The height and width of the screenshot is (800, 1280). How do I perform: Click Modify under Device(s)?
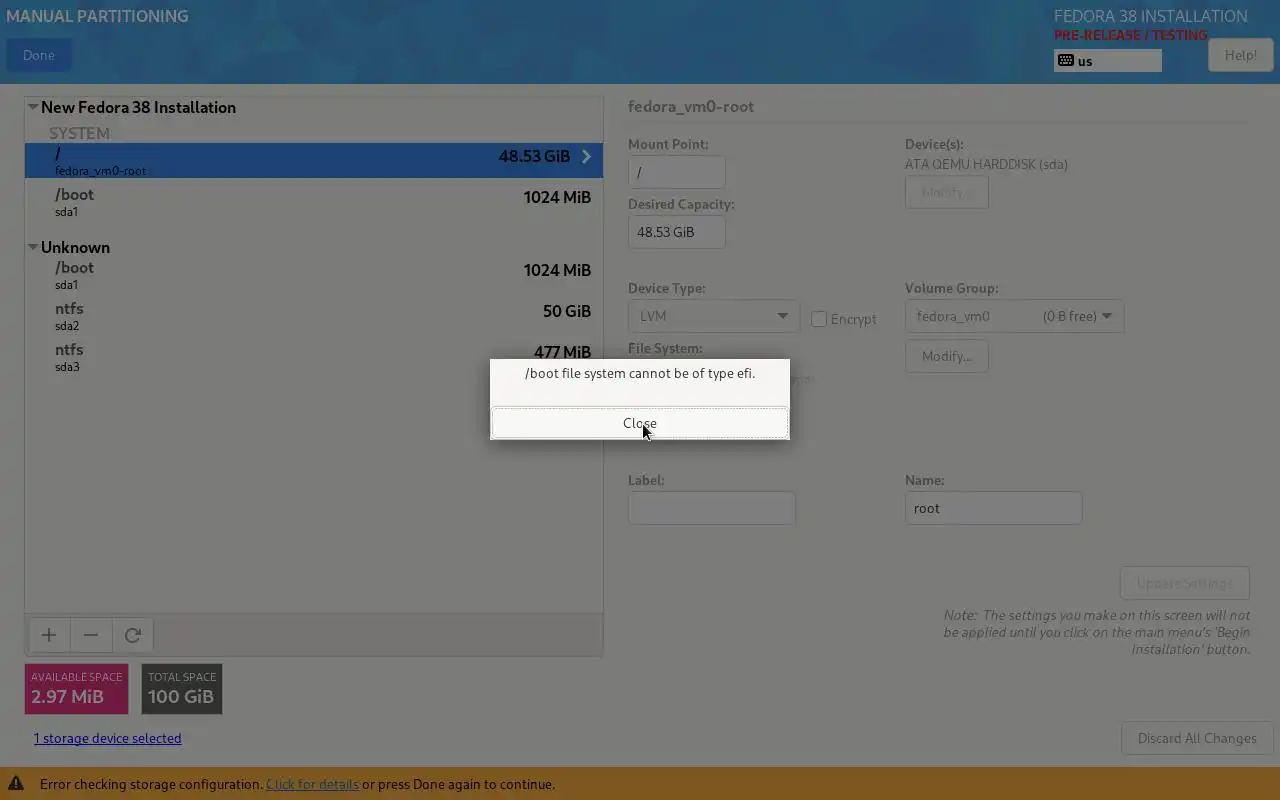click(947, 192)
